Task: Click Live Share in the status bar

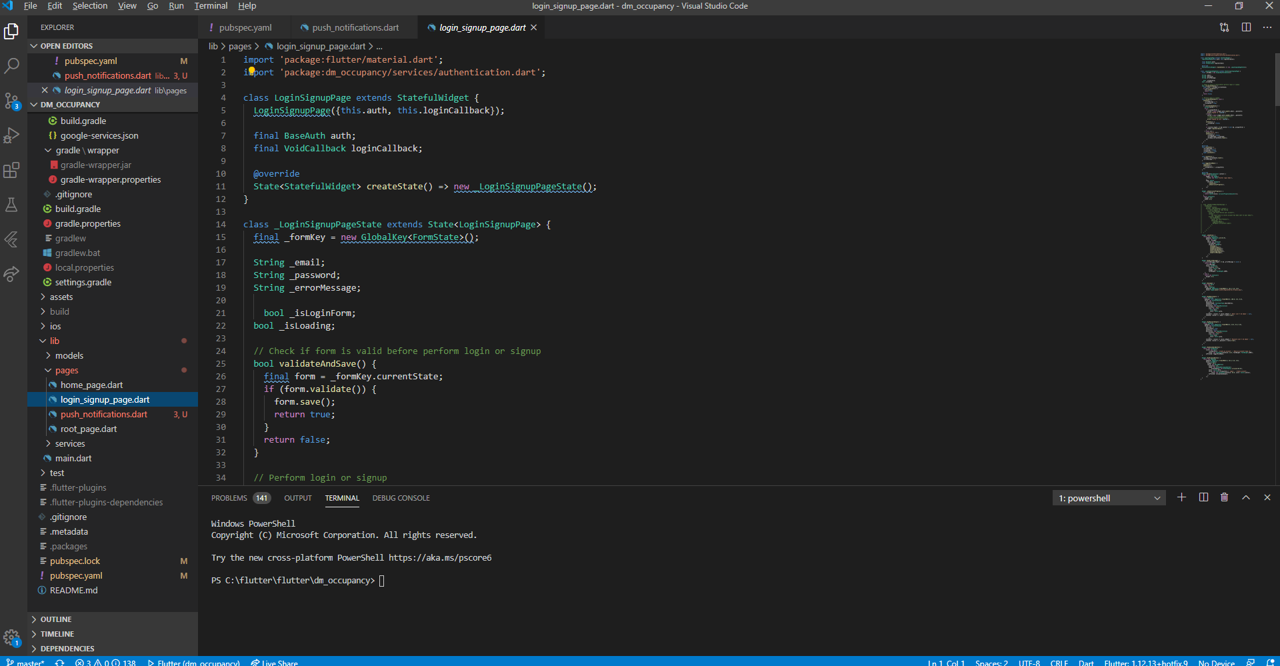Action: pos(274,662)
